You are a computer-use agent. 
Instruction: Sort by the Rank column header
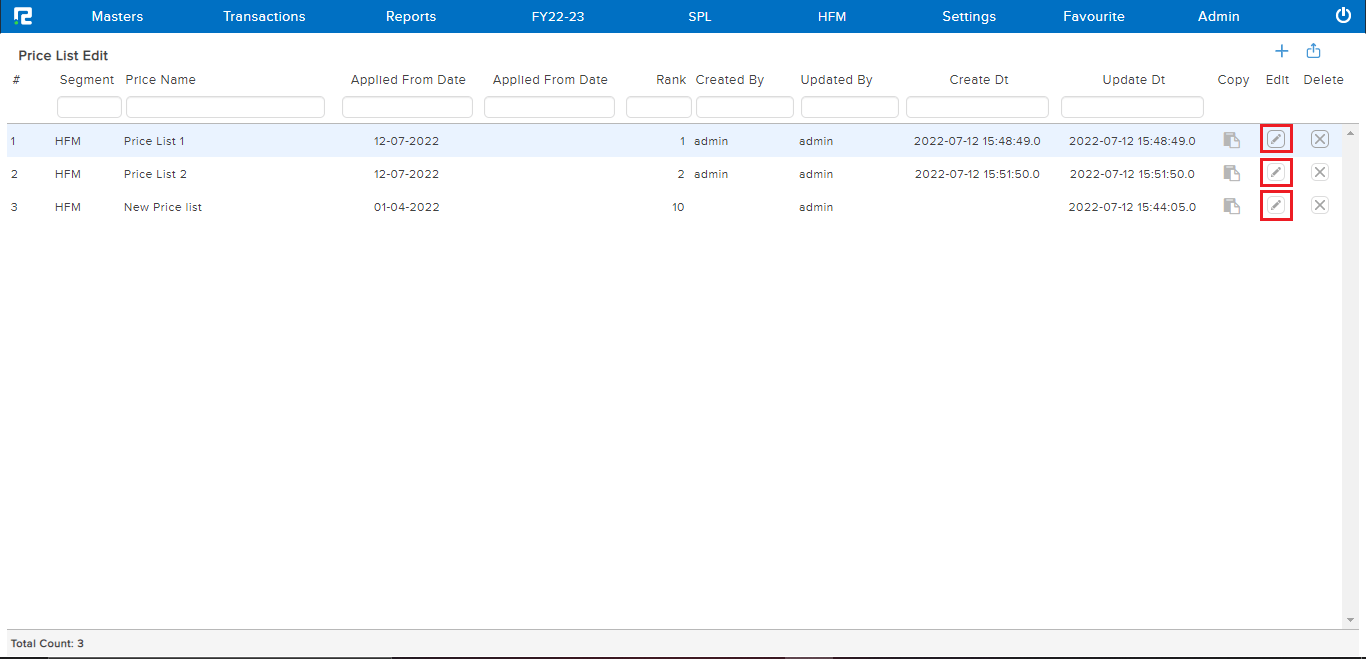[x=671, y=80]
